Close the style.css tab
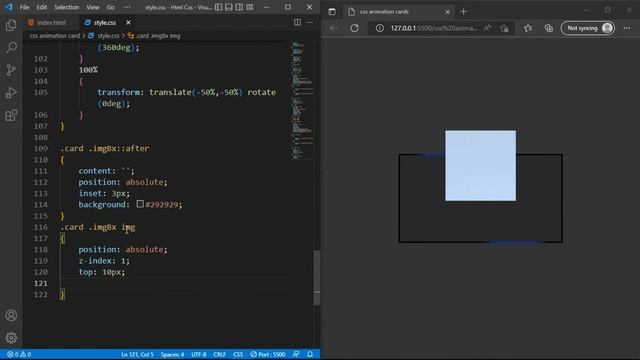The height and width of the screenshot is (360, 640). click(x=128, y=22)
